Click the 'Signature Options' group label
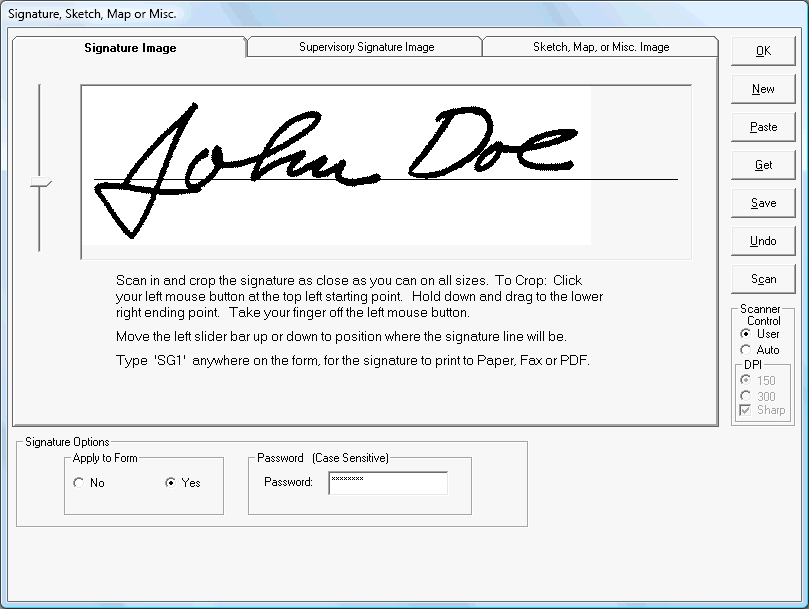This screenshot has height=609, width=809. [67, 442]
